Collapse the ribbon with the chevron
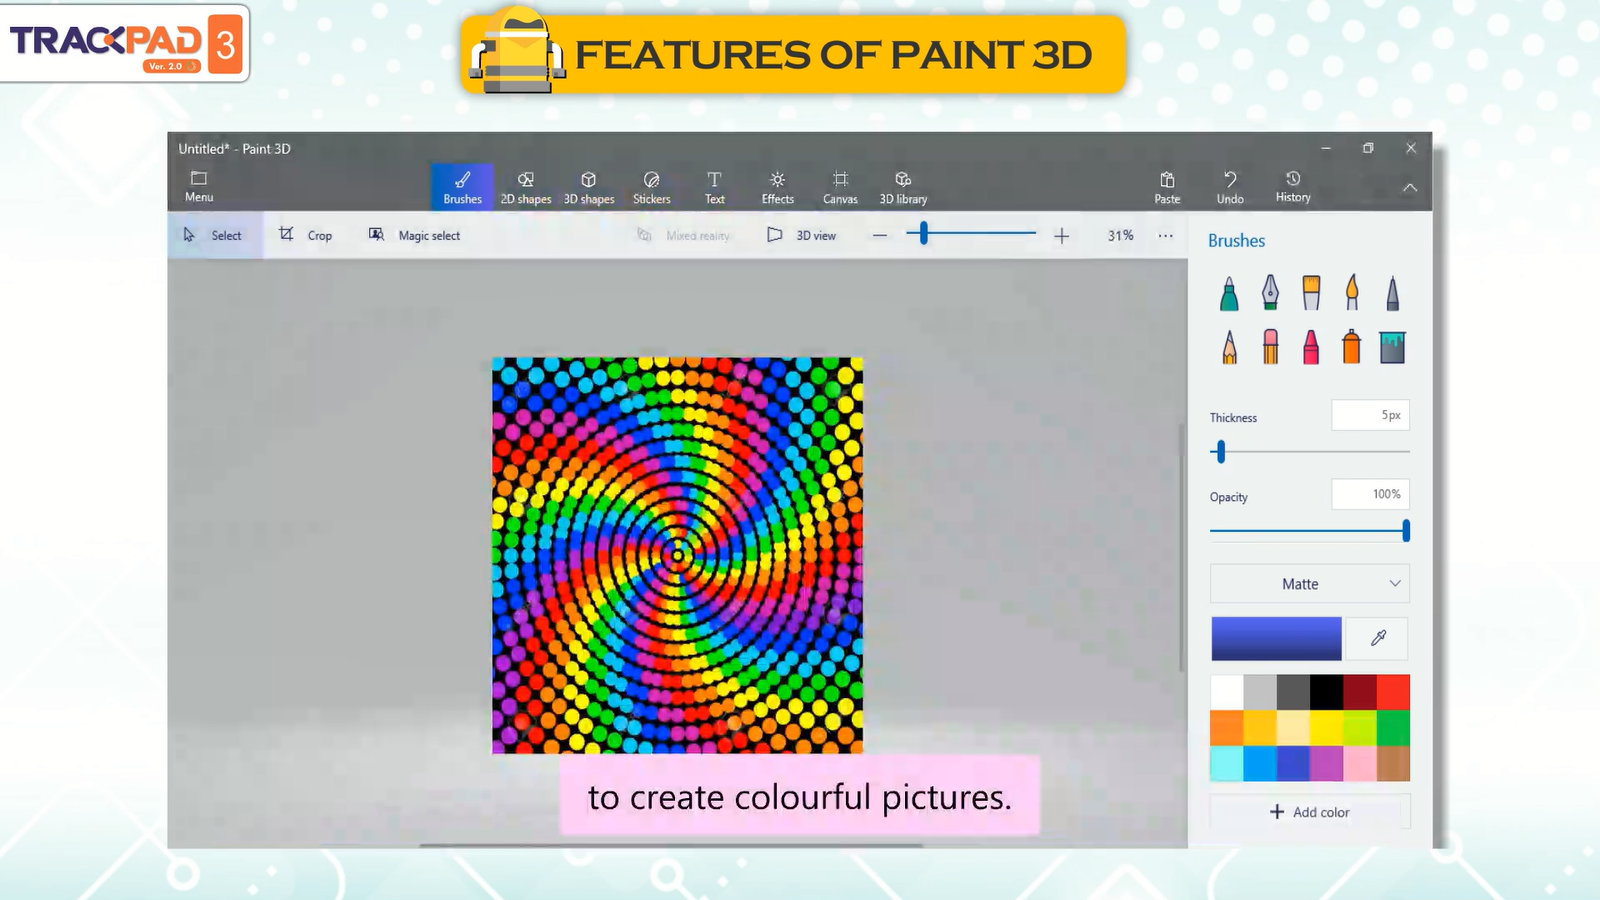This screenshot has width=1600, height=900. click(x=1409, y=188)
